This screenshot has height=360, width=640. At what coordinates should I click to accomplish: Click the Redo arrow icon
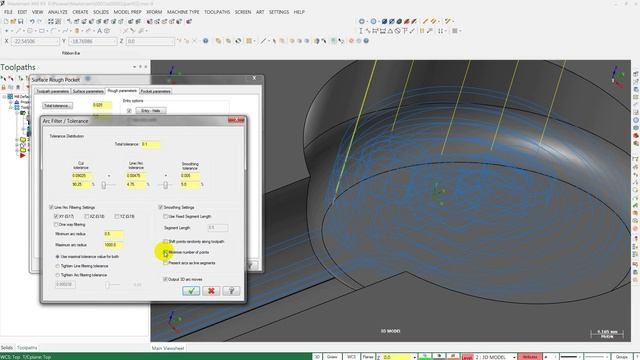click(39, 22)
